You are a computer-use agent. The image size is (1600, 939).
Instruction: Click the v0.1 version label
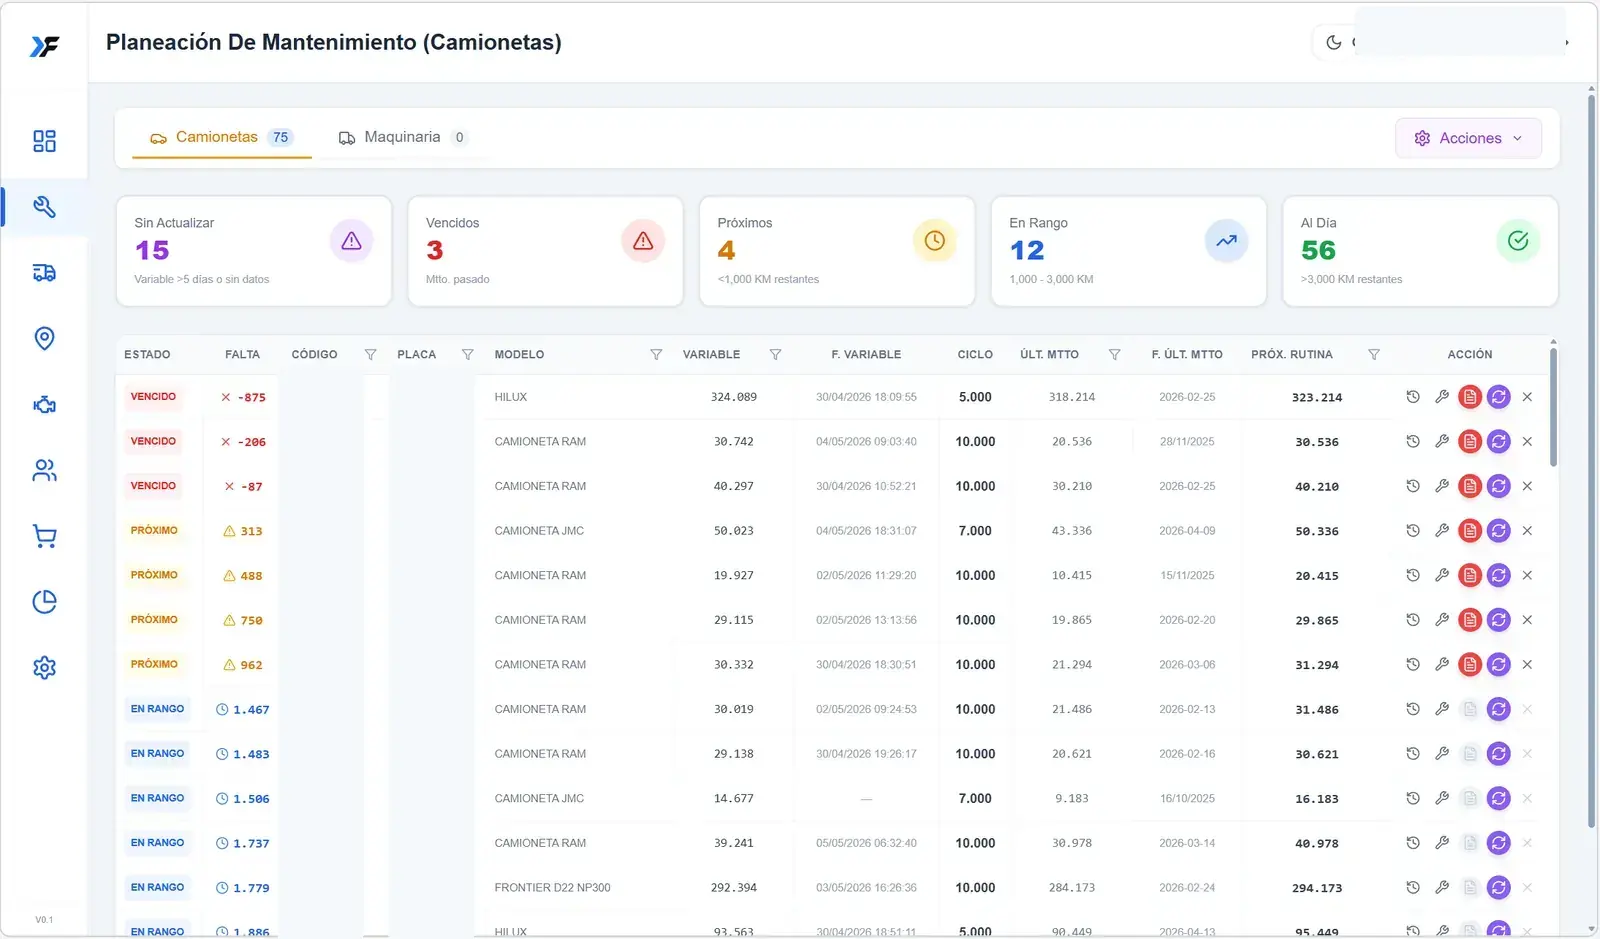44,920
